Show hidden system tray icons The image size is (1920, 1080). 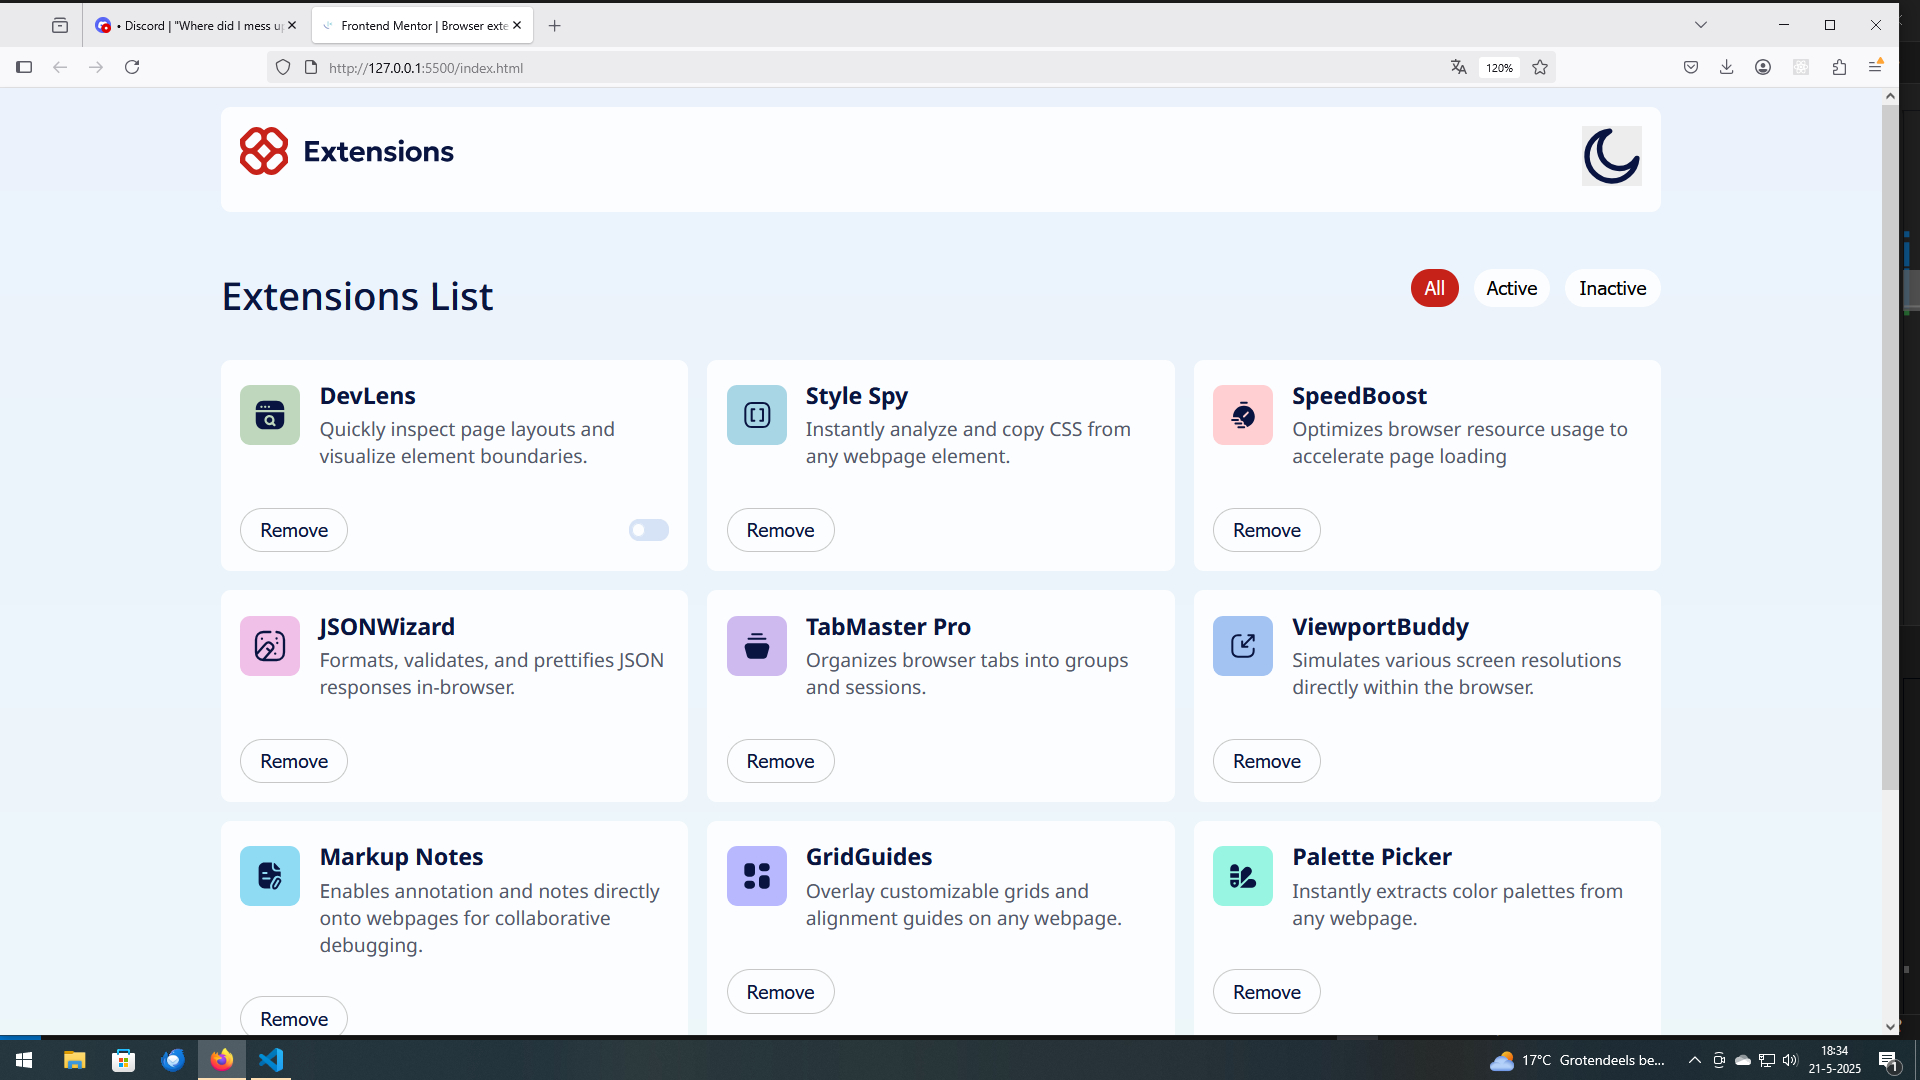1694,1060
